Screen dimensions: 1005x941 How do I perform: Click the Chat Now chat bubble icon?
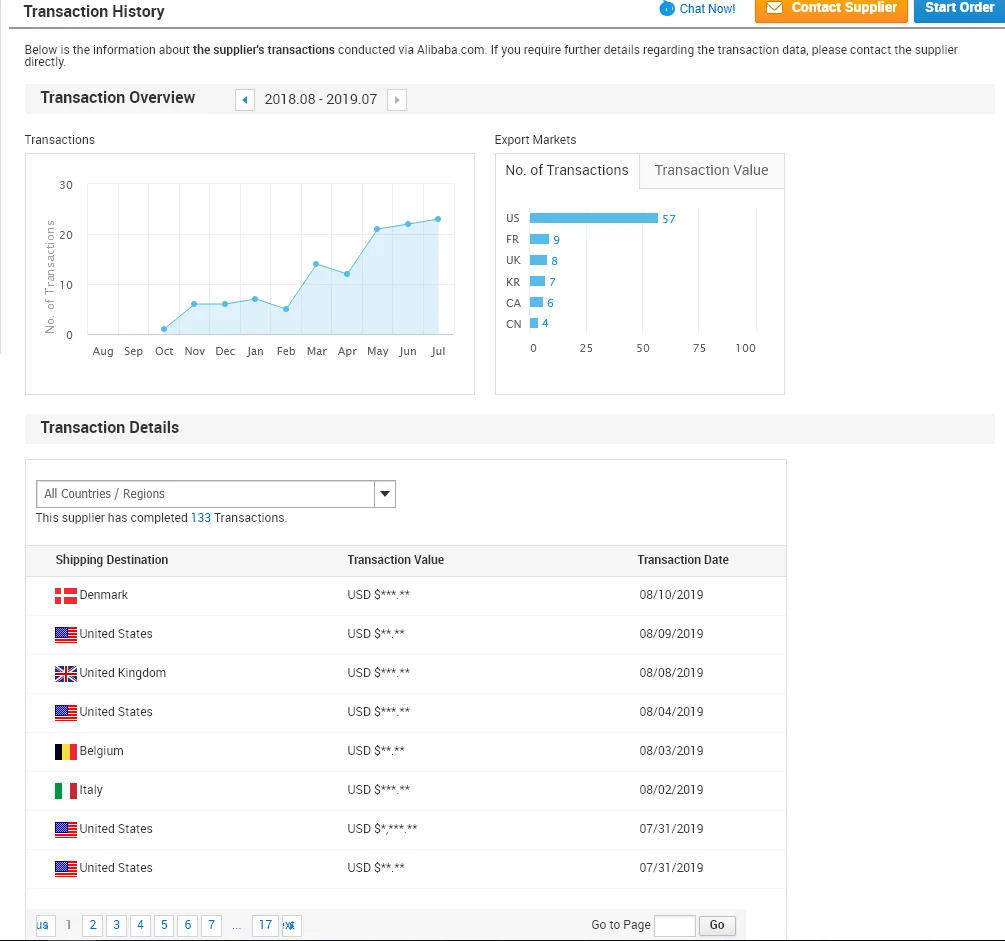667,9
